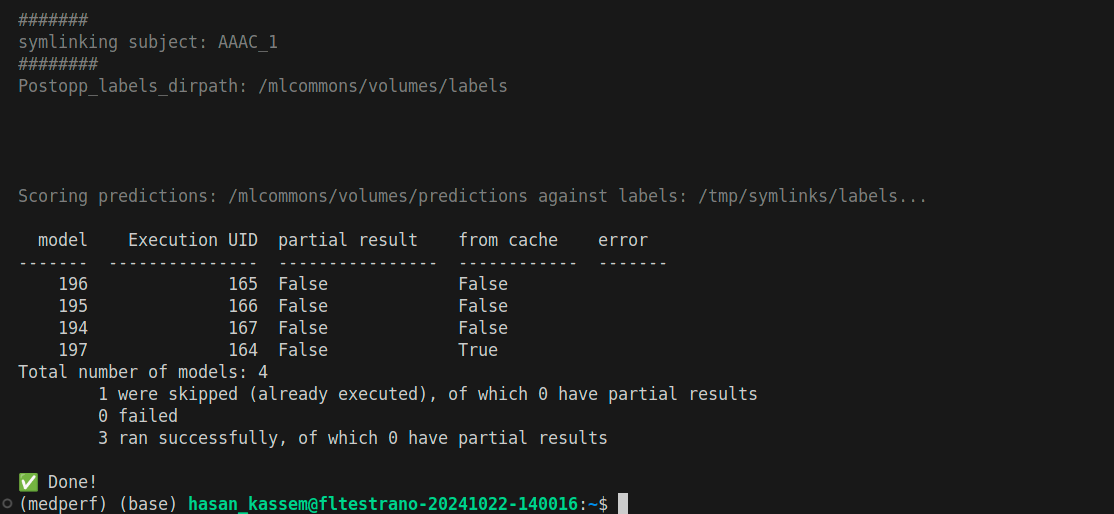The width and height of the screenshot is (1114, 514).
Task: Click the /tmp/symlinks/labels path text
Action: pyautogui.click(x=813, y=196)
